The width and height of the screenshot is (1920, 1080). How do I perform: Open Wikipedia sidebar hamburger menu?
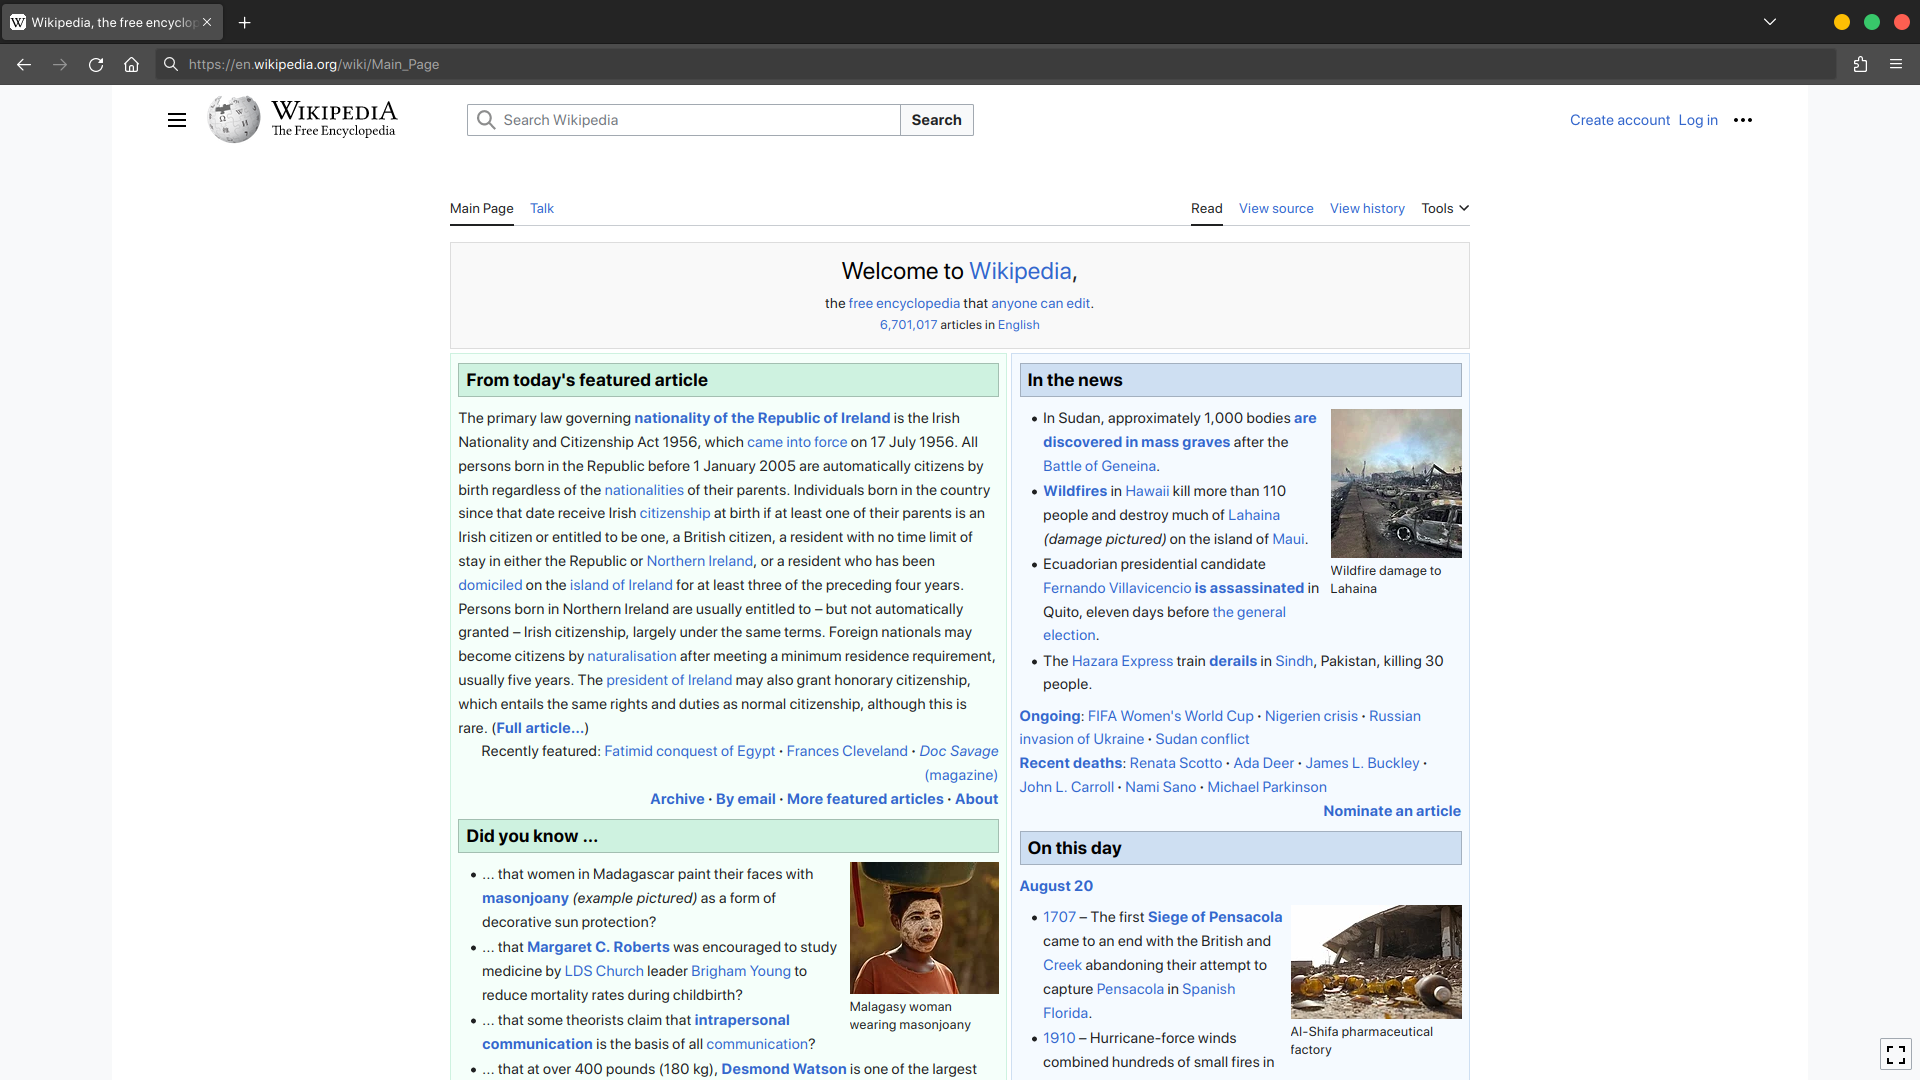coord(177,120)
